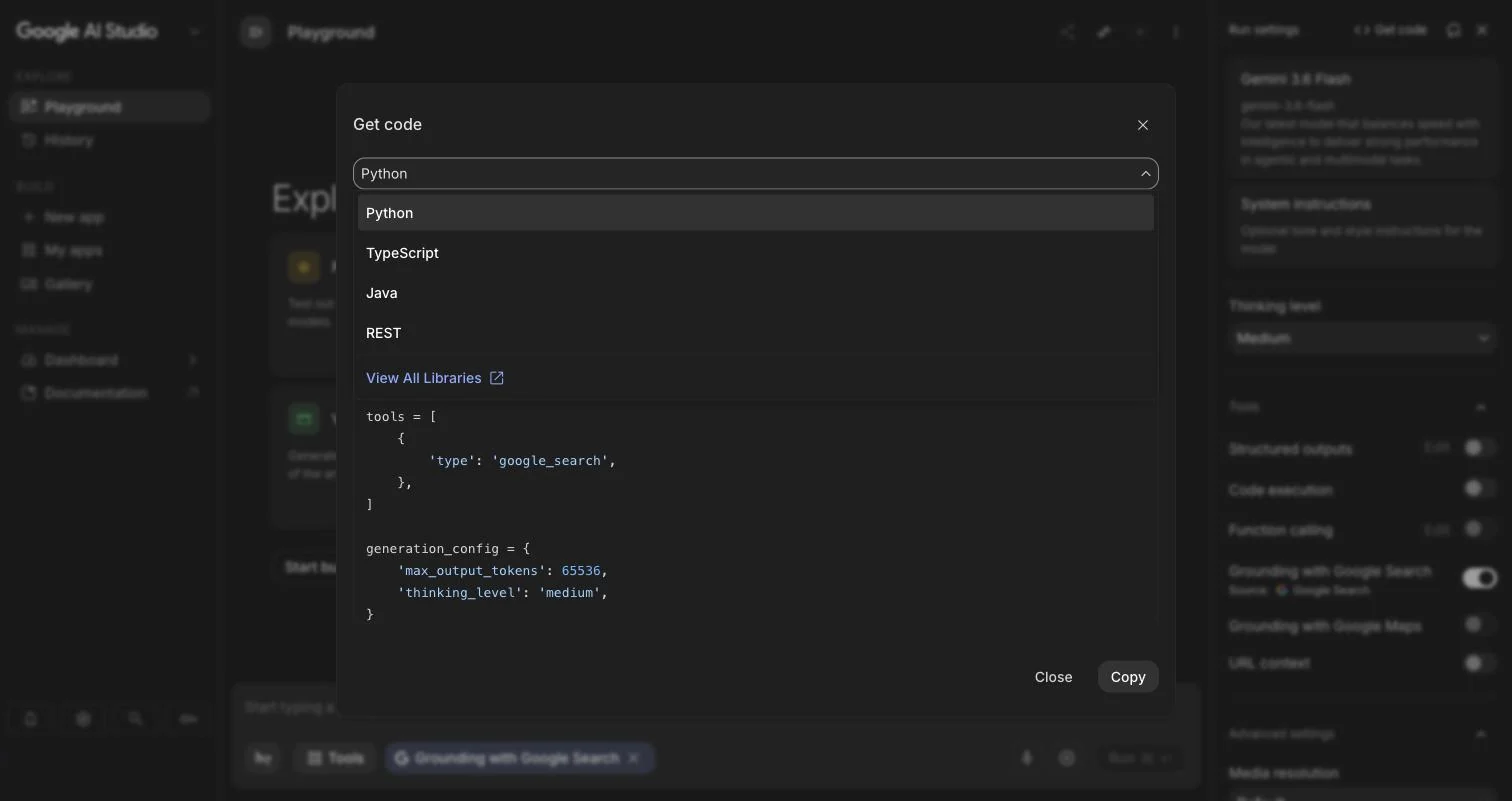Click the 'google_search' string in the code

tap(549, 460)
